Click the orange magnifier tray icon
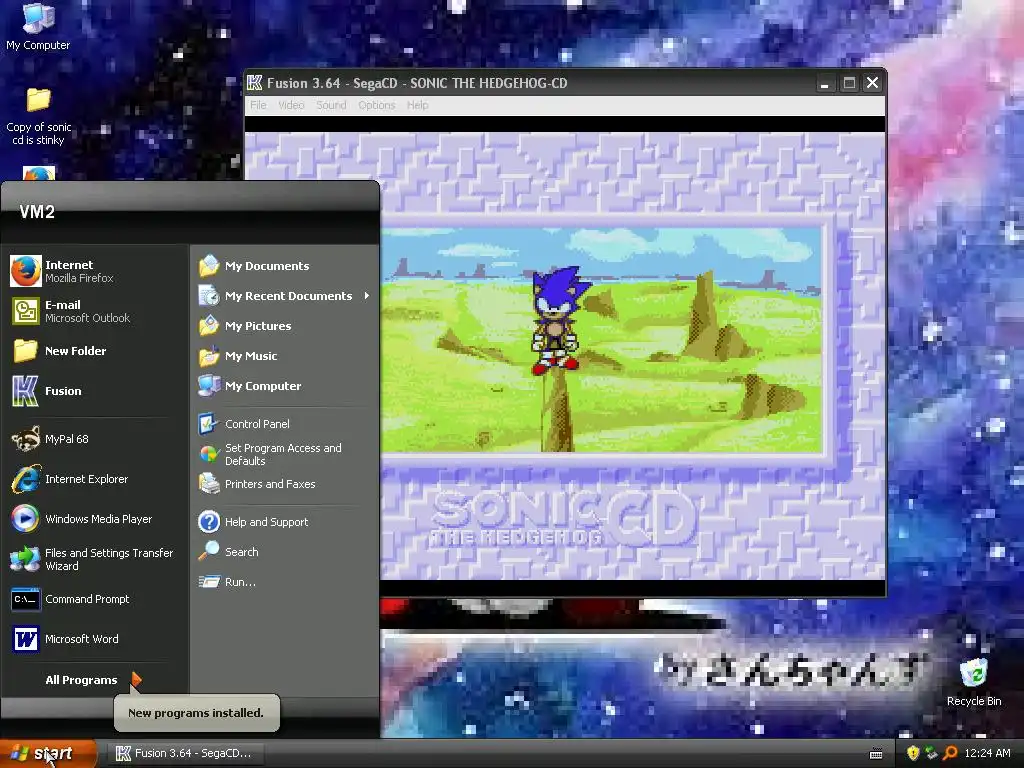Image resolution: width=1024 pixels, height=768 pixels. (950, 753)
